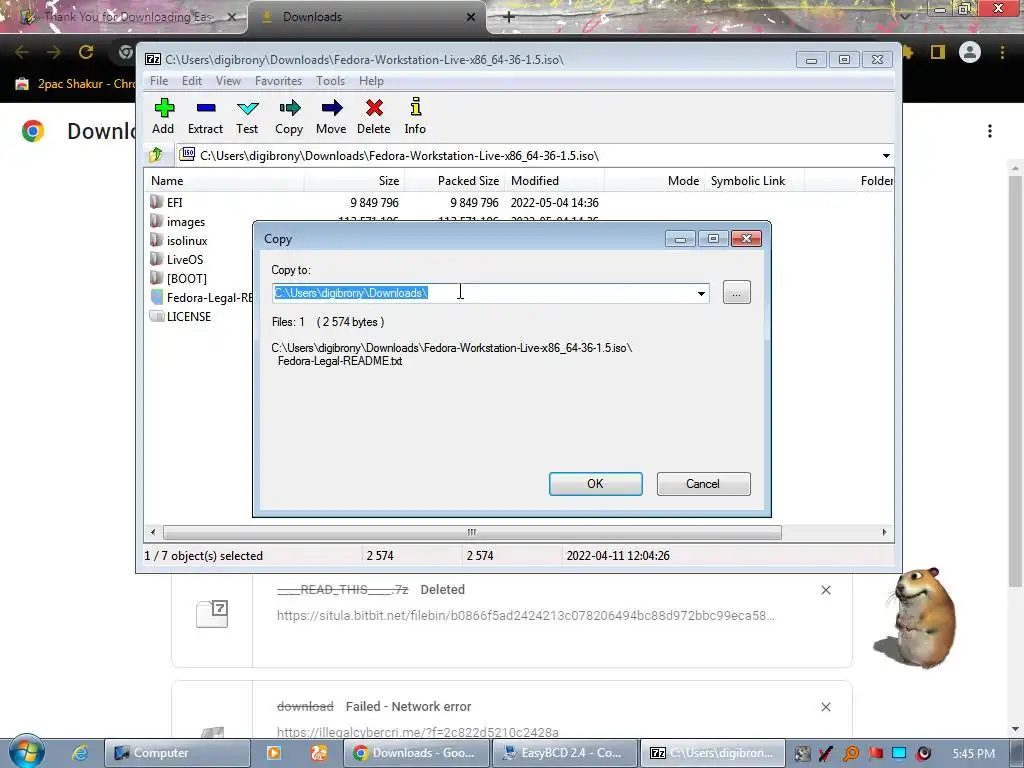Click the Copy to path input field
This screenshot has width=1024, height=768.
tap(483, 293)
